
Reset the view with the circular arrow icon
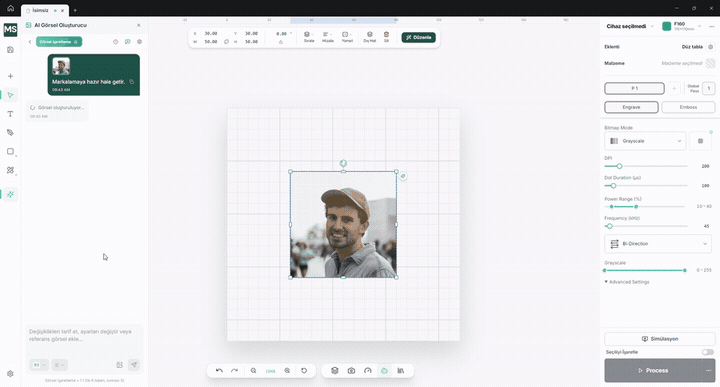pyautogui.click(x=304, y=370)
